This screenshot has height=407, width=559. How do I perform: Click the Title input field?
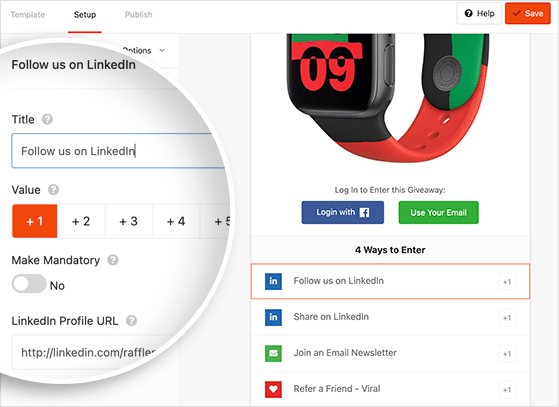click(x=118, y=151)
